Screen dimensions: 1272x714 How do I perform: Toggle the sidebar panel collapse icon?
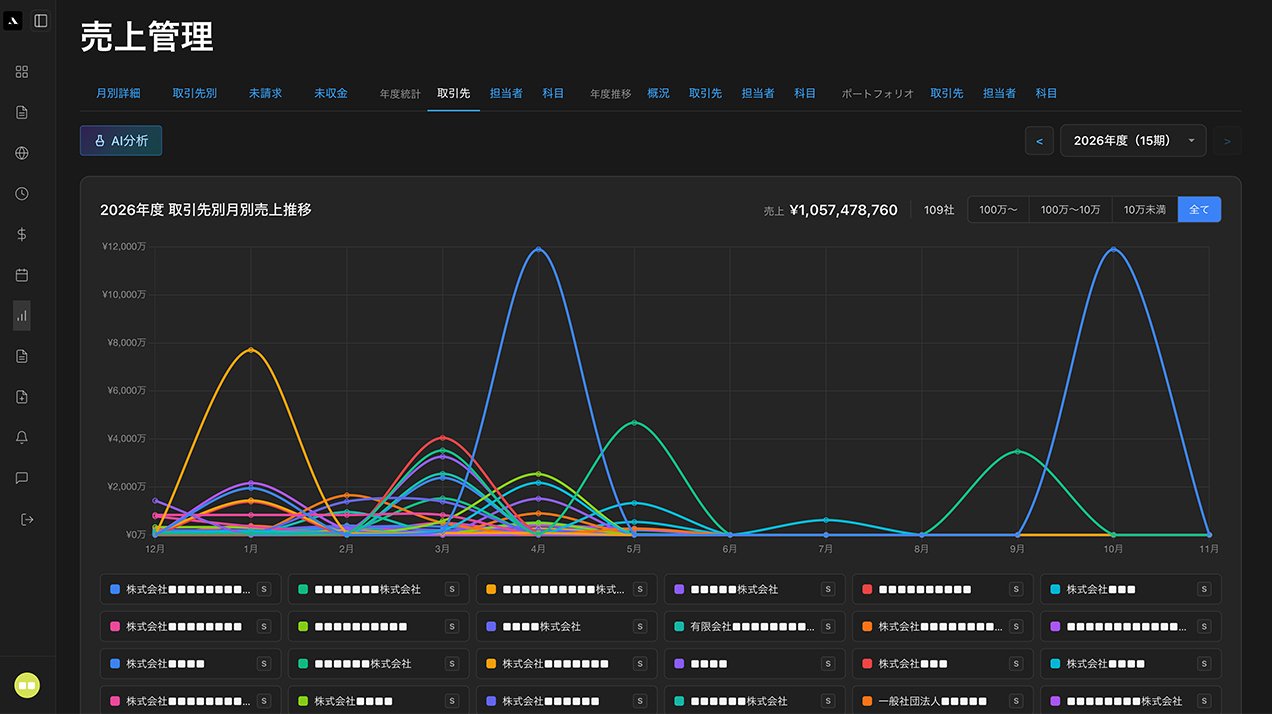tap(41, 20)
